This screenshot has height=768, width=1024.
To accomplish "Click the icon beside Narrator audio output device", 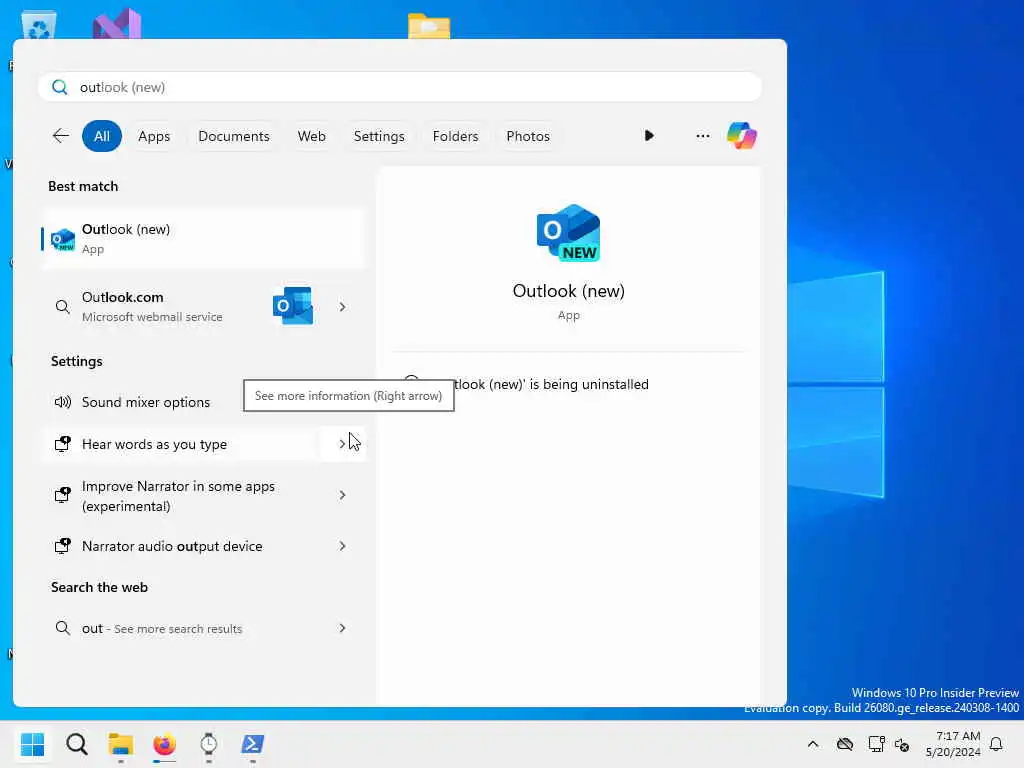I will tap(63, 546).
